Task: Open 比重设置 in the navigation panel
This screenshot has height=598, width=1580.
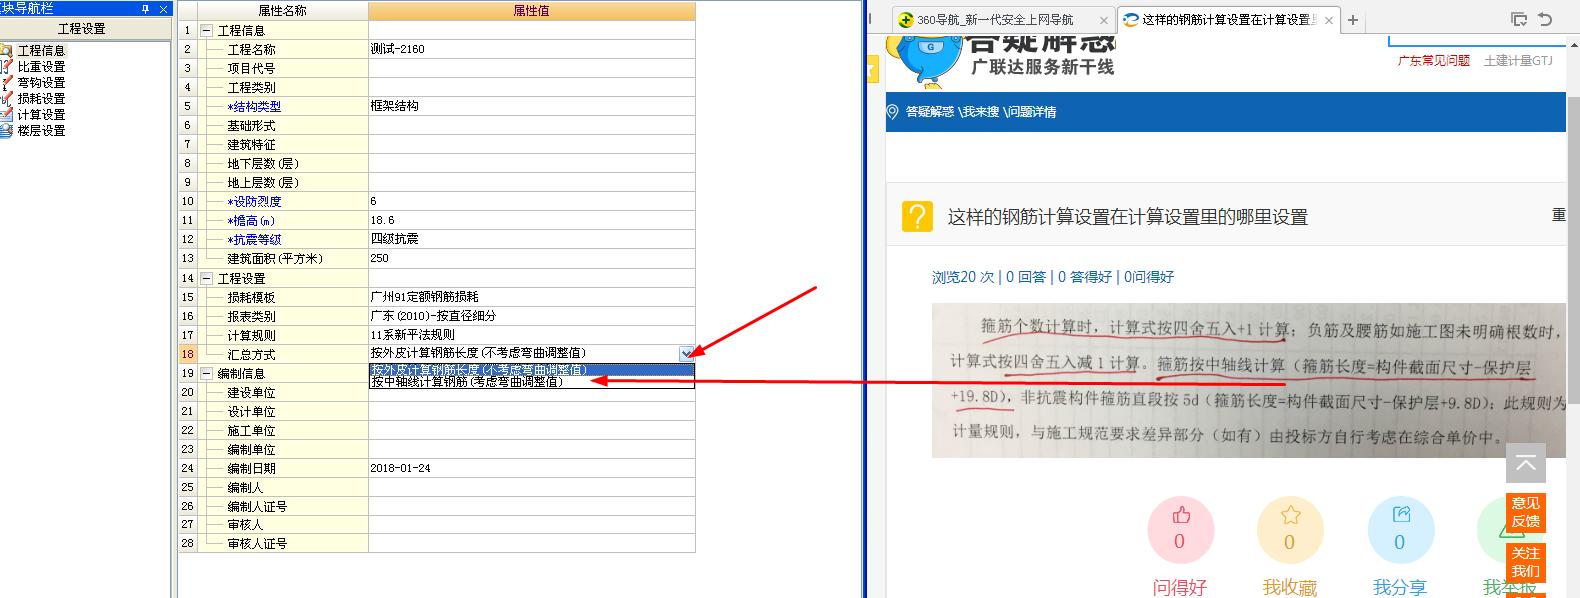Action: [x=41, y=66]
